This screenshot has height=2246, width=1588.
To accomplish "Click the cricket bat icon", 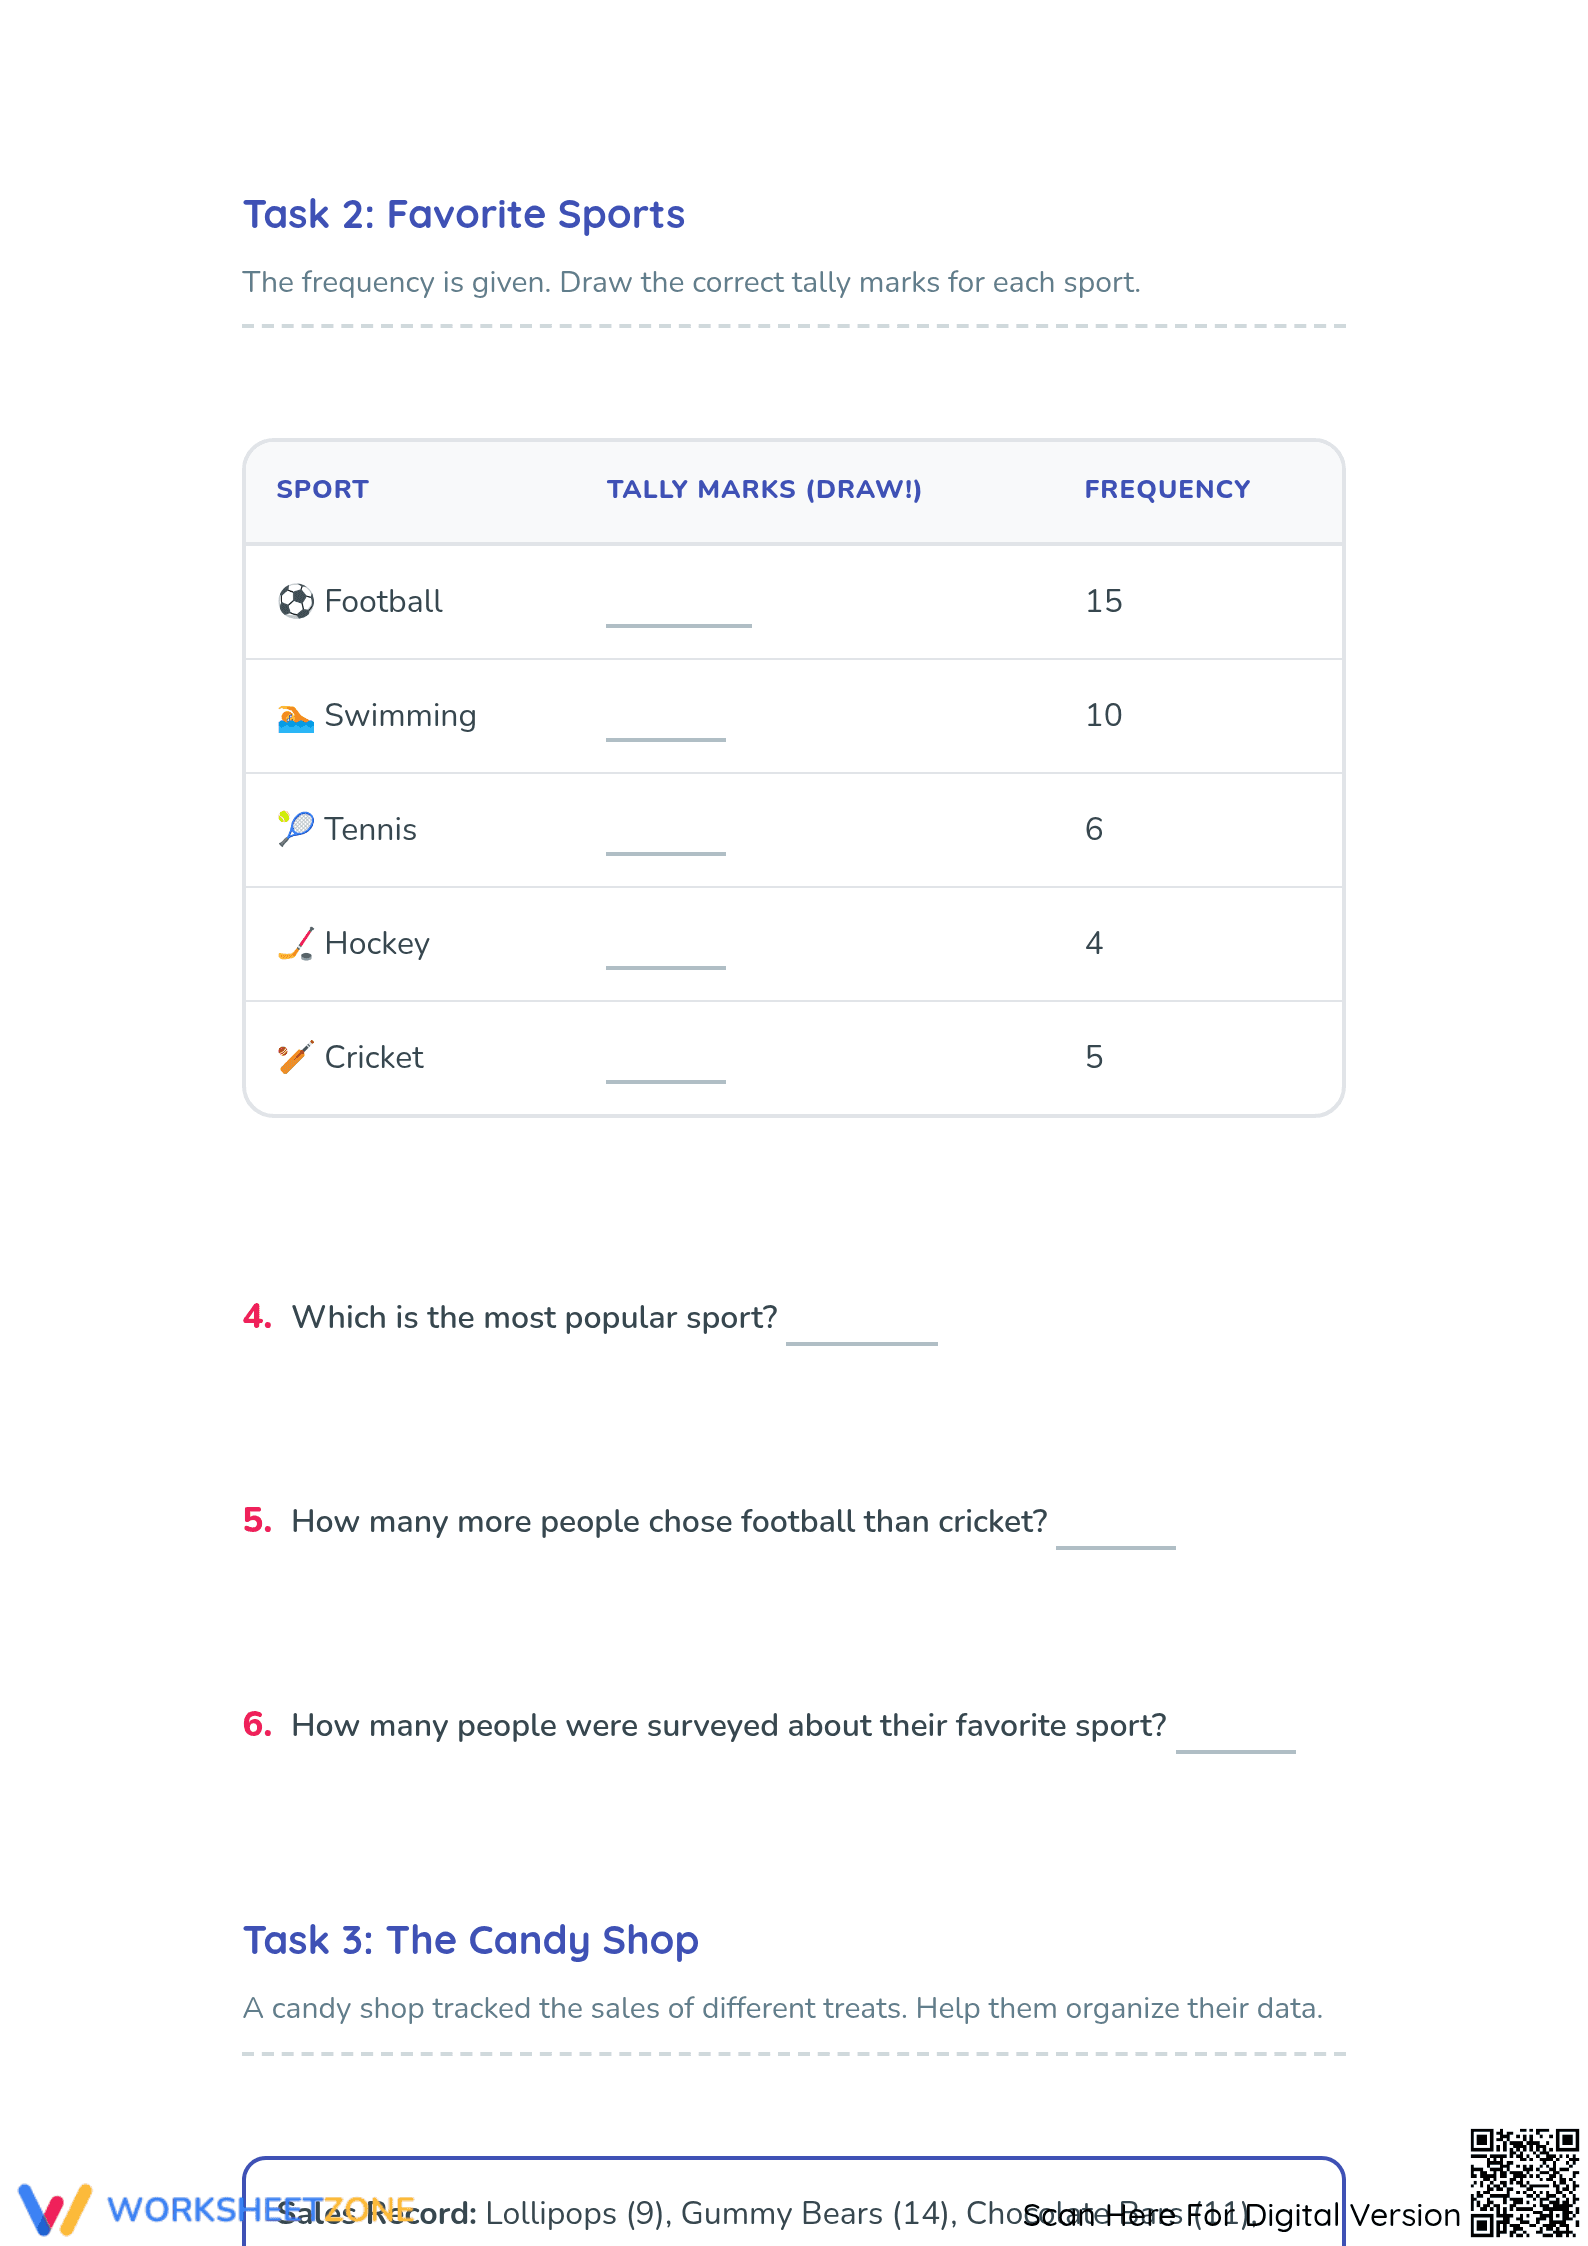I will pyautogui.click(x=296, y=1057).
